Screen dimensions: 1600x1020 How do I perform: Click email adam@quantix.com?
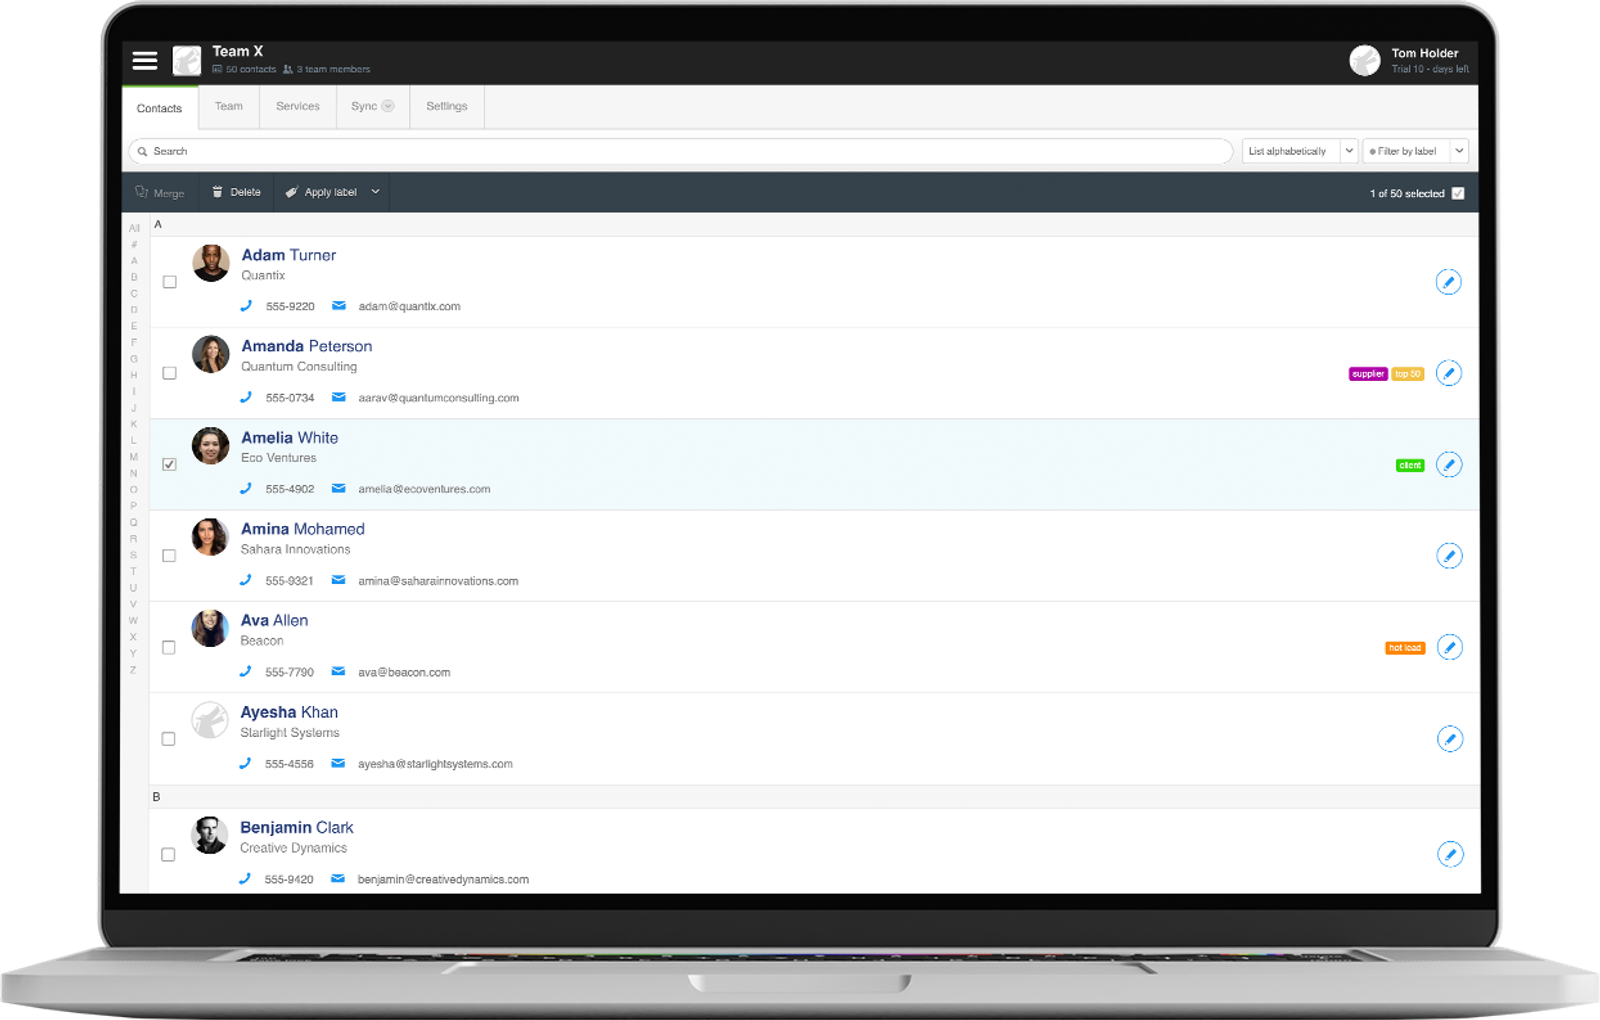click(410, 307)
